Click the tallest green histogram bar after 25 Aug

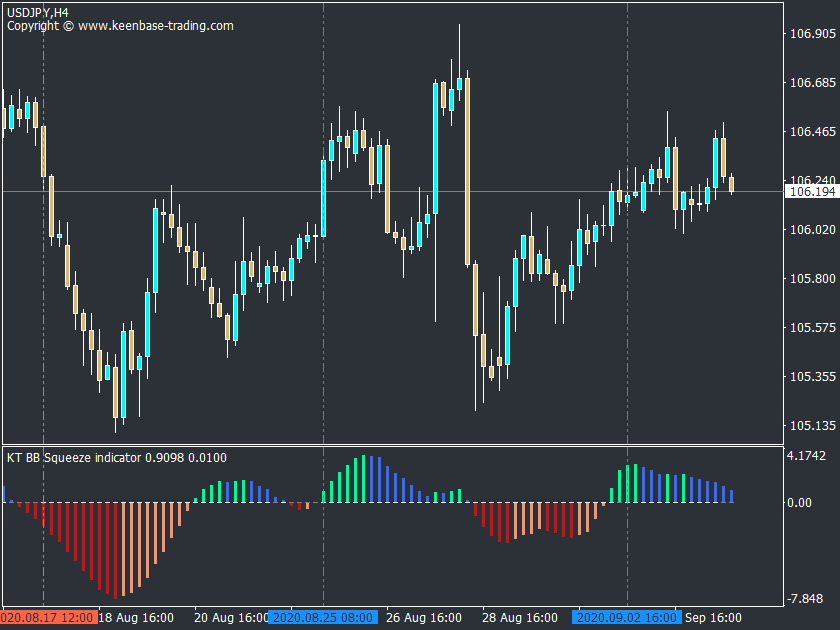point(363,479)
